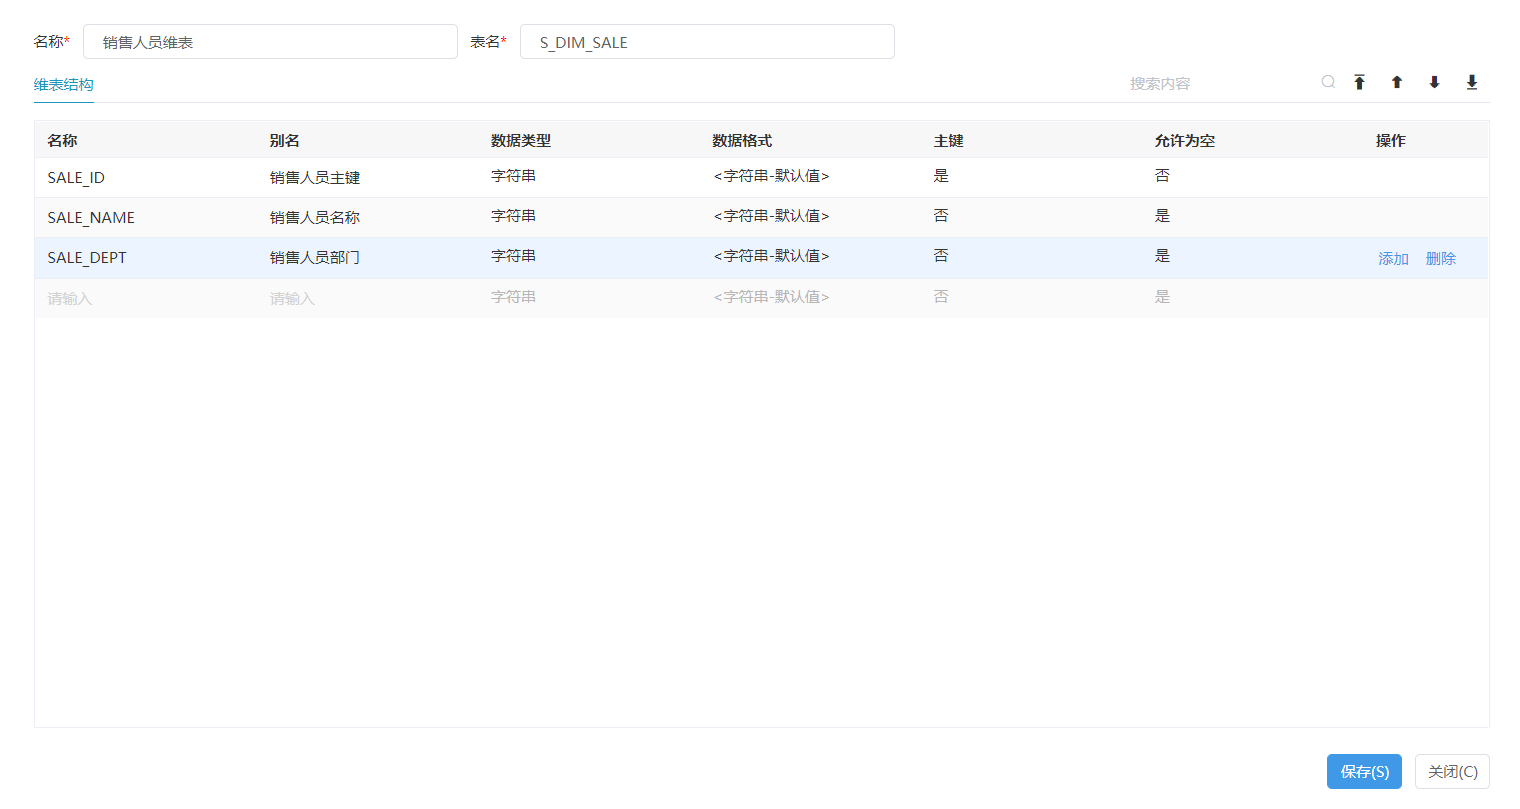Image resolution: width=1520 pixels, height=809 pixels.
Task: Move row to bottom arrow icon
Action: tap(1472, 82)
